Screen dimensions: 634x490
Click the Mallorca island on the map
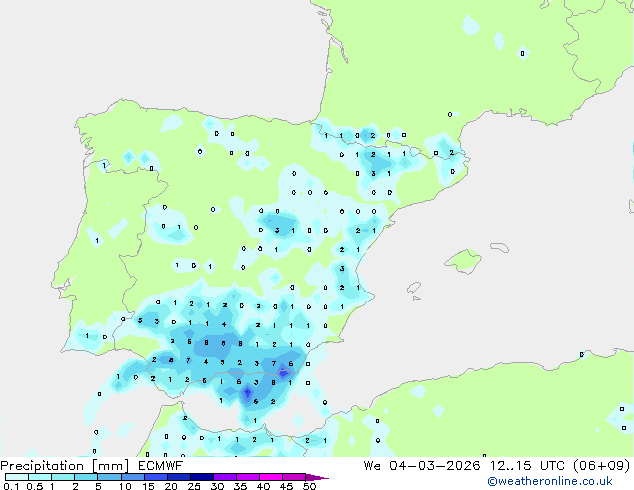tap(463, 261)
